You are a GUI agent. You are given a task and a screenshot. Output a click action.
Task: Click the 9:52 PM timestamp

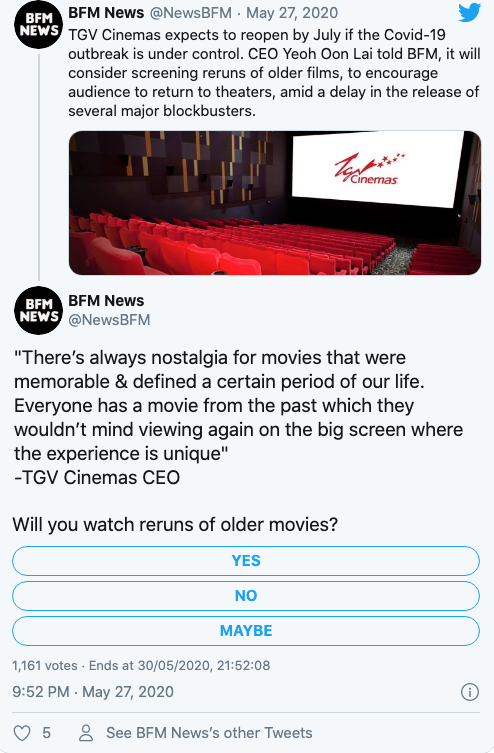point(41,692)
